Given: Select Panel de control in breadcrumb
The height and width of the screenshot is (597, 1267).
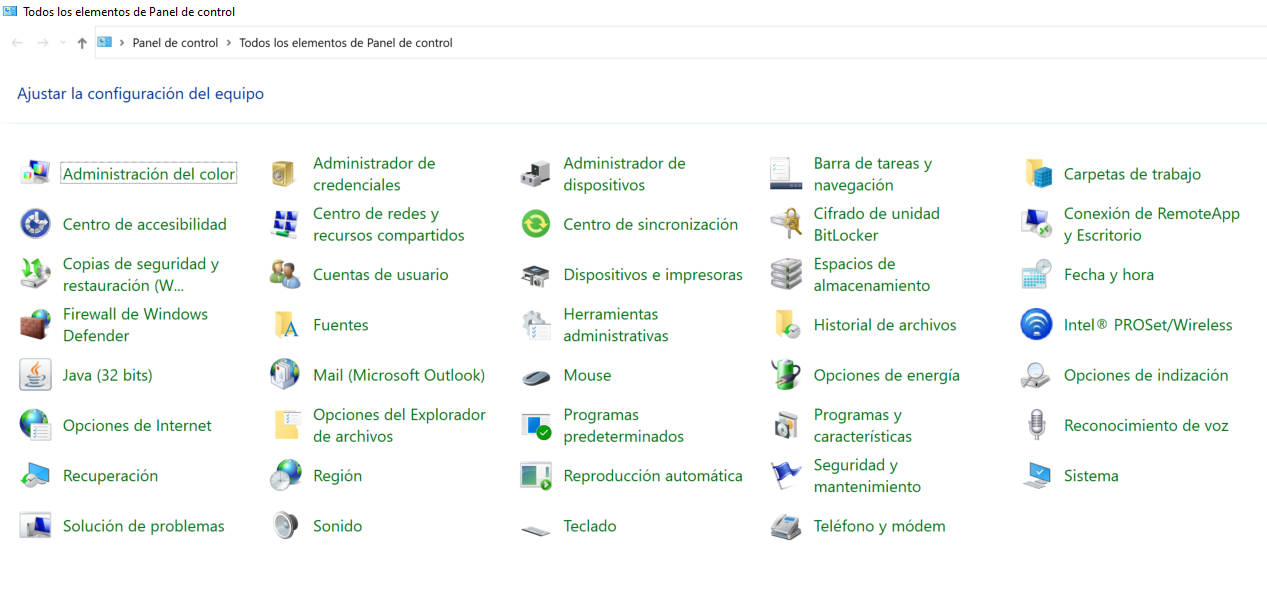Looking at the screenshot, I should 175,43.
